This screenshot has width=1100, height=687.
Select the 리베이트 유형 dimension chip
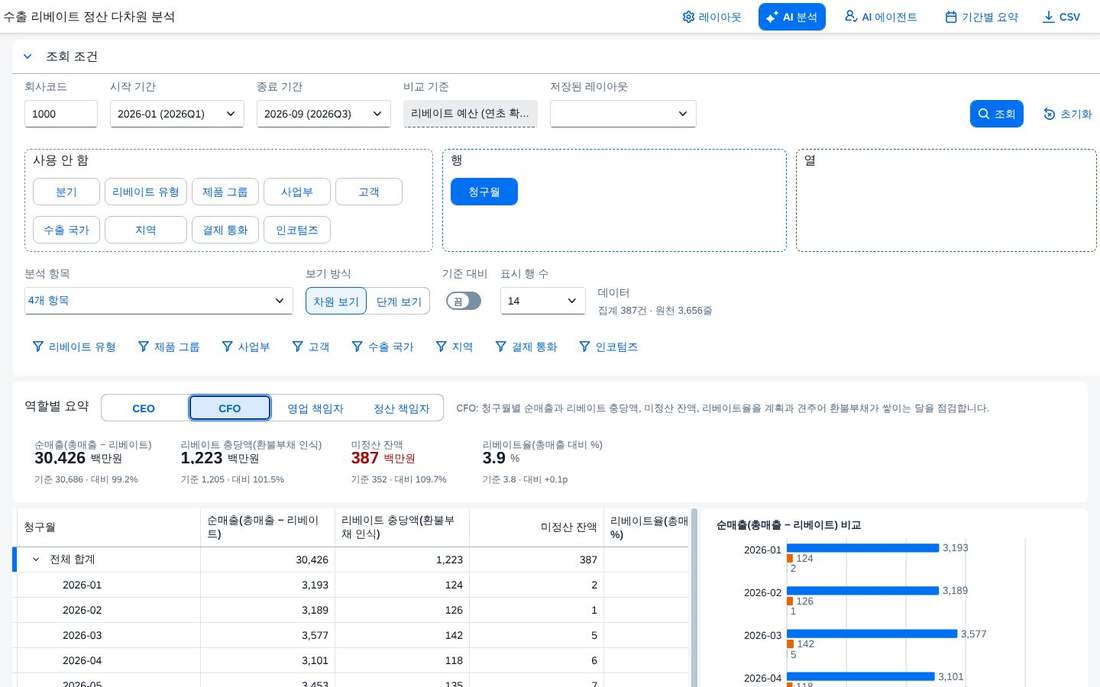tap(146, 192)
